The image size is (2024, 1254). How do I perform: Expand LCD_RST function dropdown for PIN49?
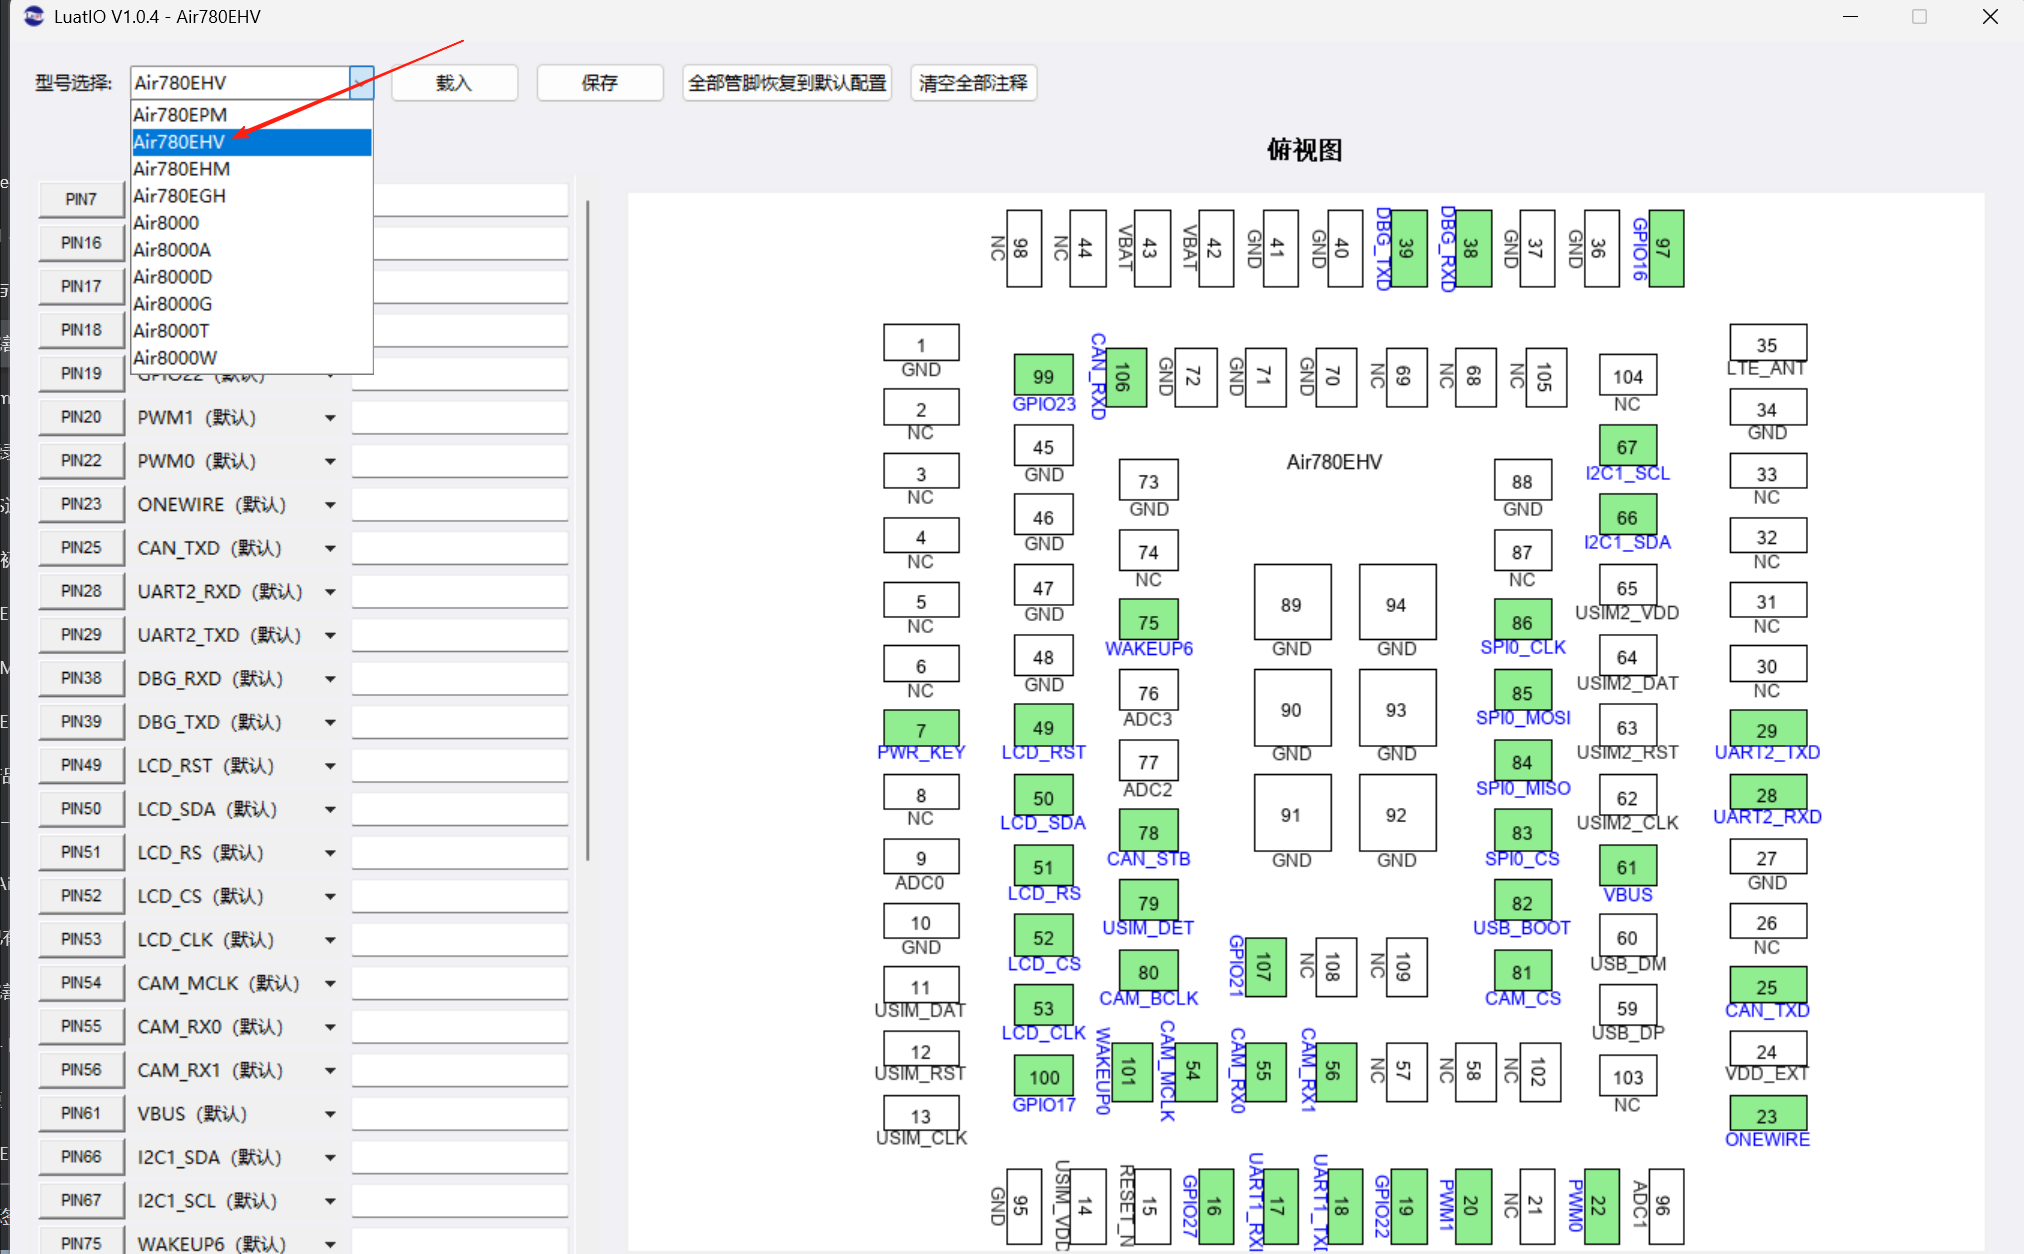click(330, 766)
